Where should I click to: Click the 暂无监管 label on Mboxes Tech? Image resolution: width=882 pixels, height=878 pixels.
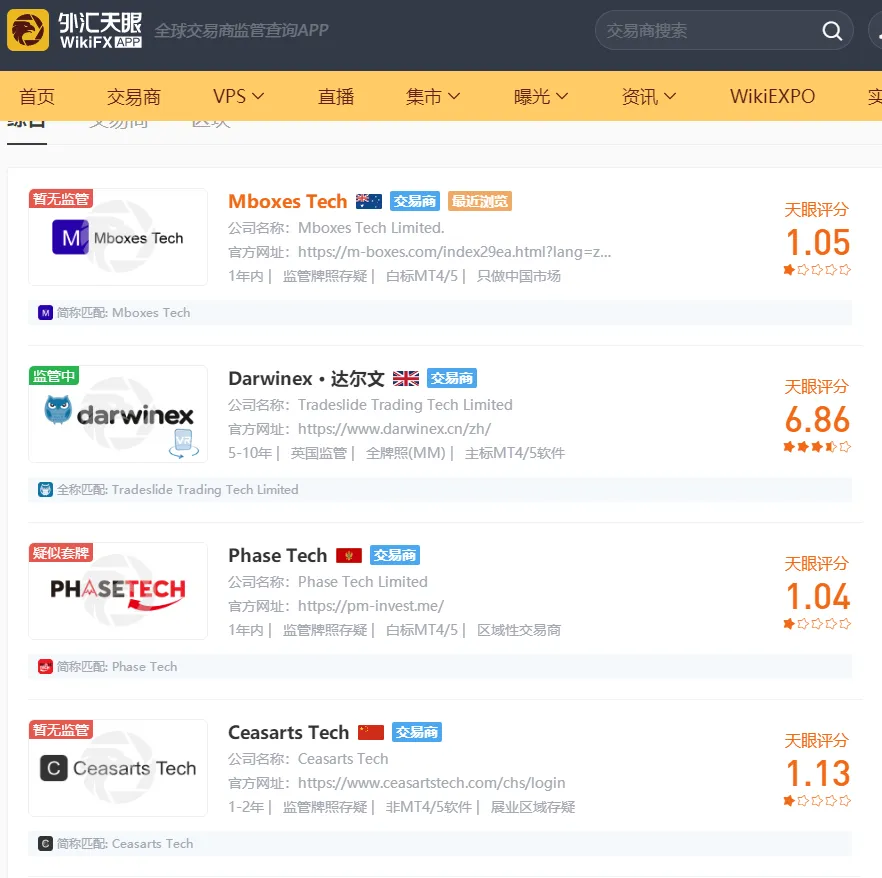tap(61, 199)
